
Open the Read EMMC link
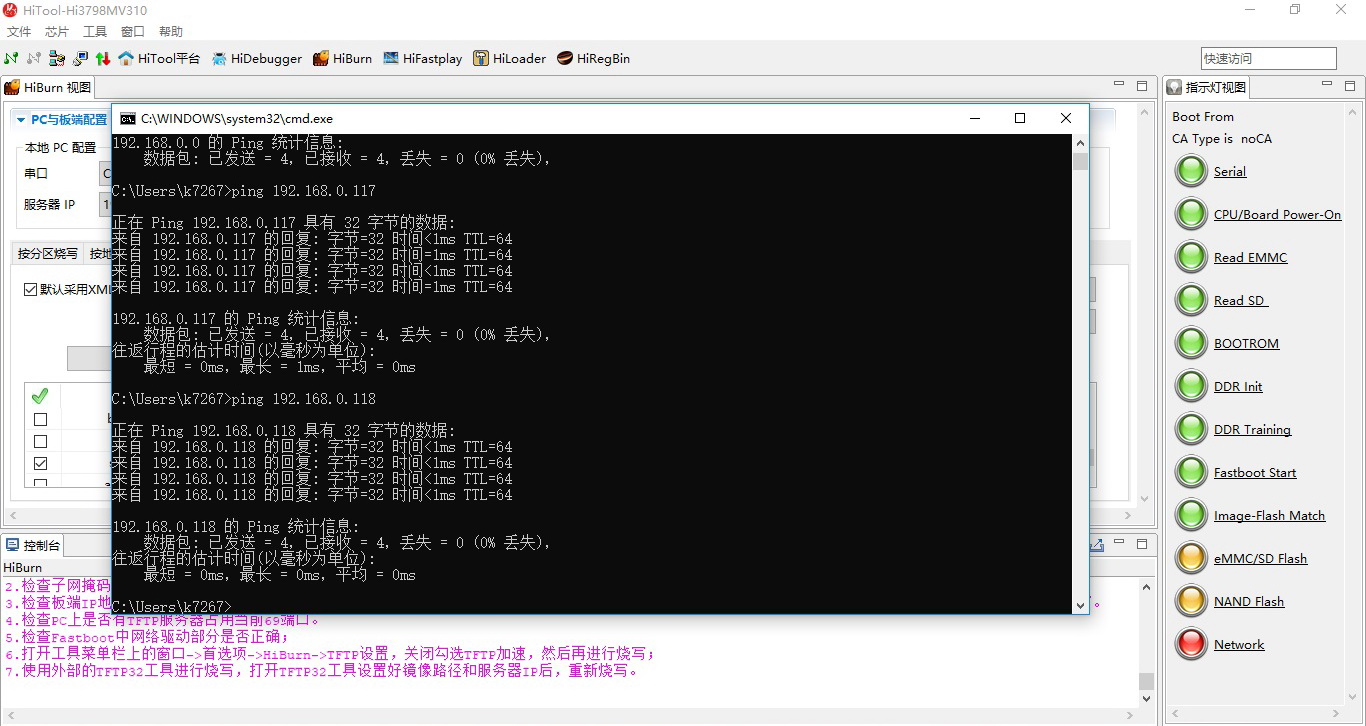(x=1250, y=258)
